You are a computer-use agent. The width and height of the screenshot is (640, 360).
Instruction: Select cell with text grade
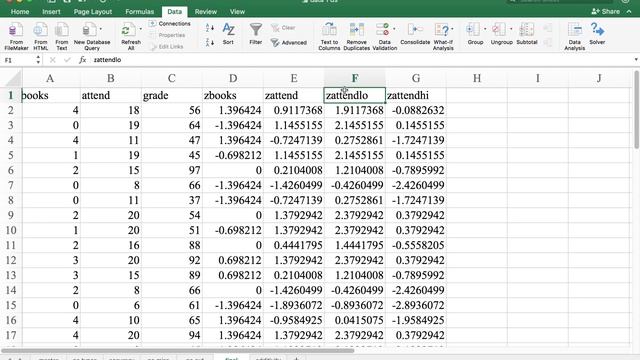[x=172, y=96]
